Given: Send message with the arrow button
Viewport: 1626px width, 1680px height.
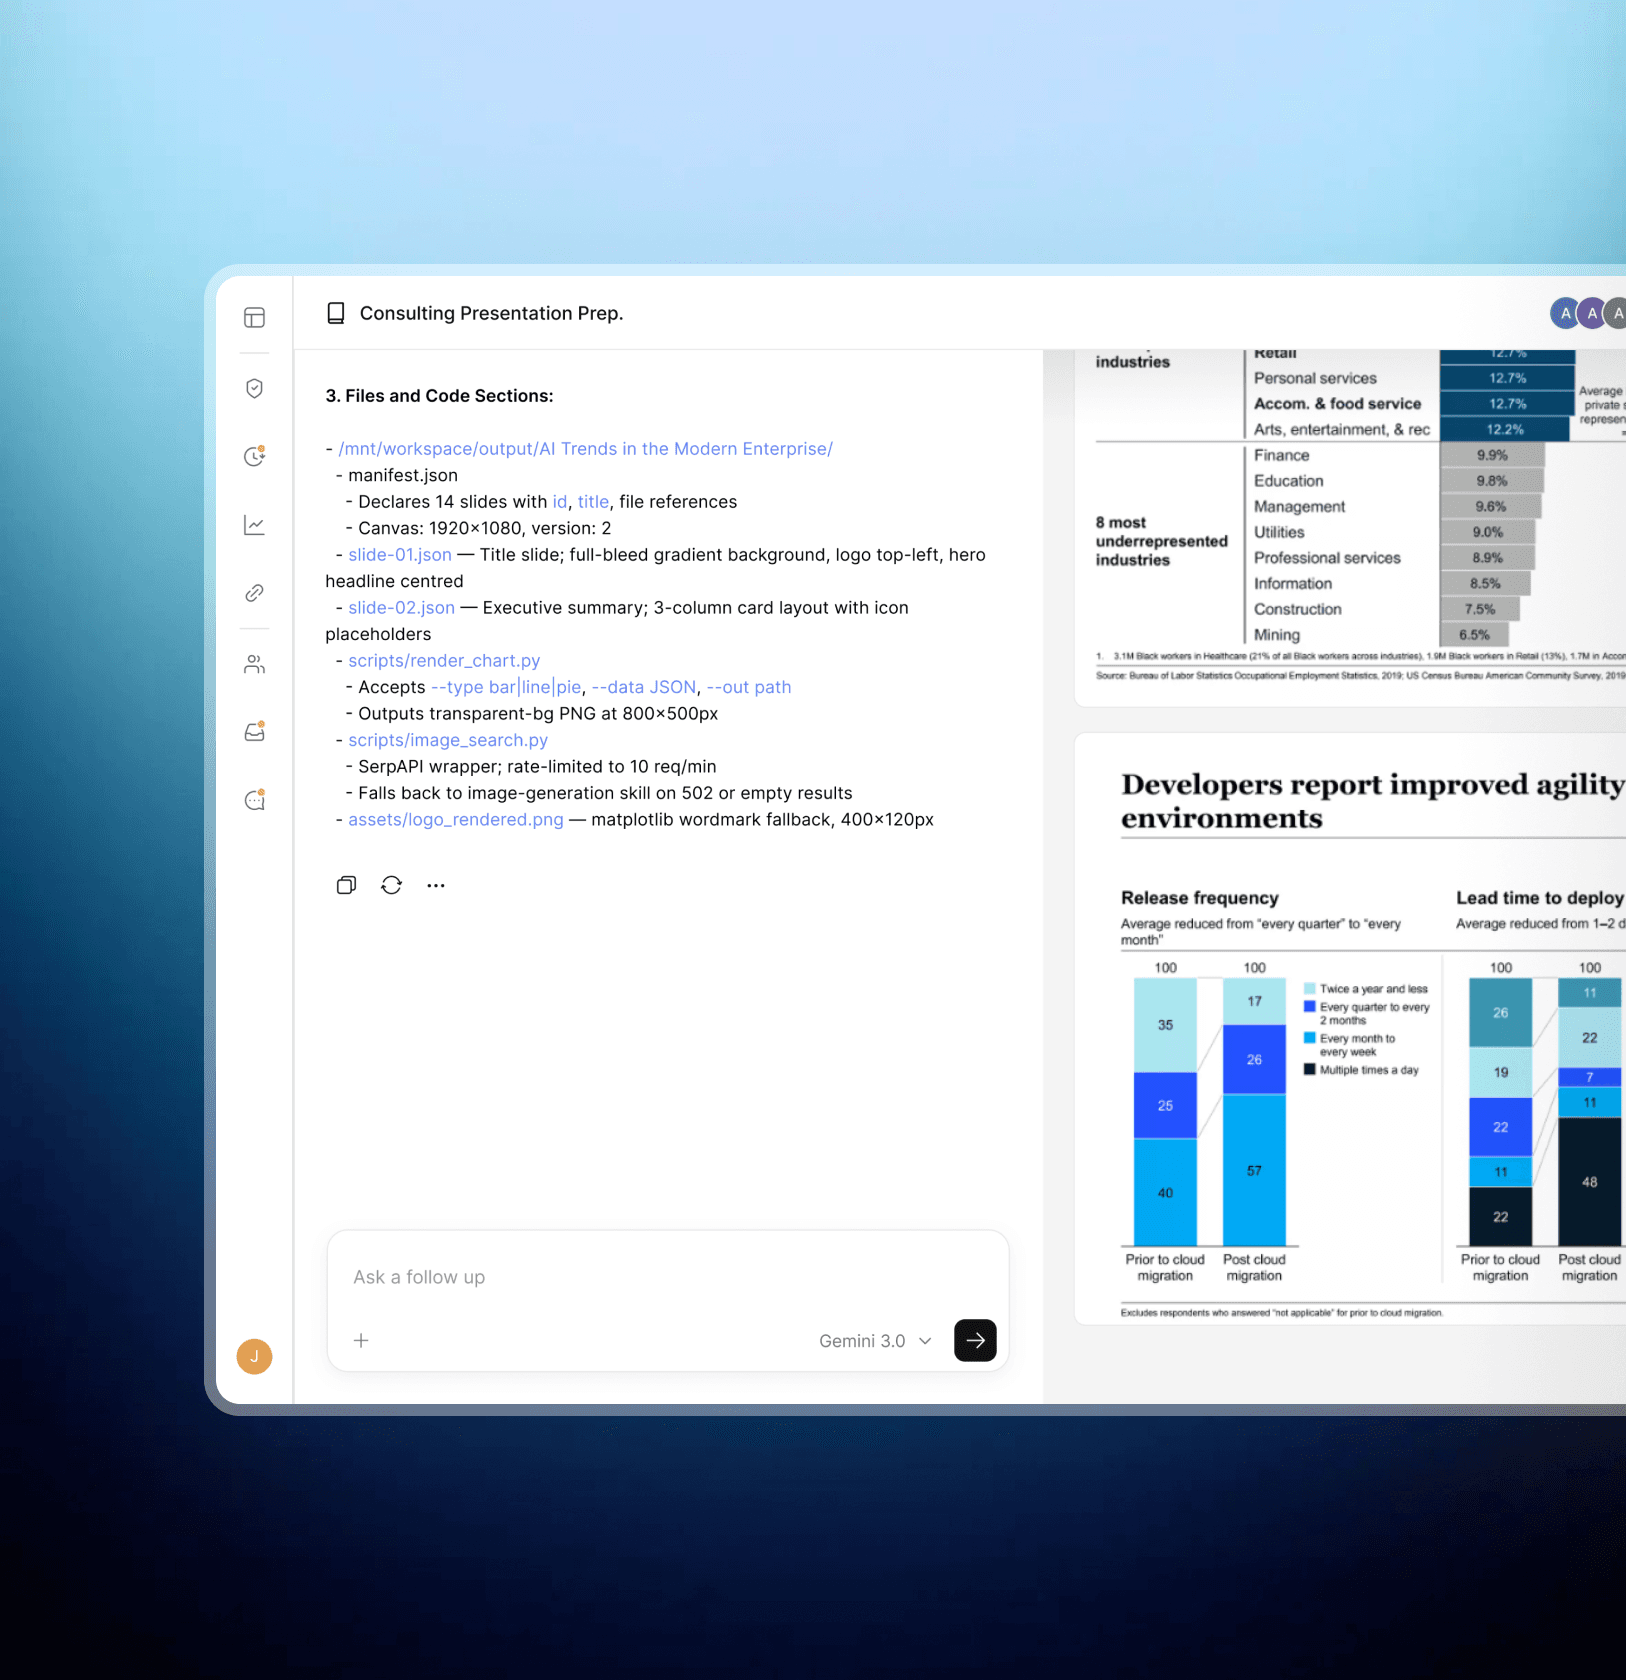Looking at the screenshot, I should click(x=975, y=1341).
